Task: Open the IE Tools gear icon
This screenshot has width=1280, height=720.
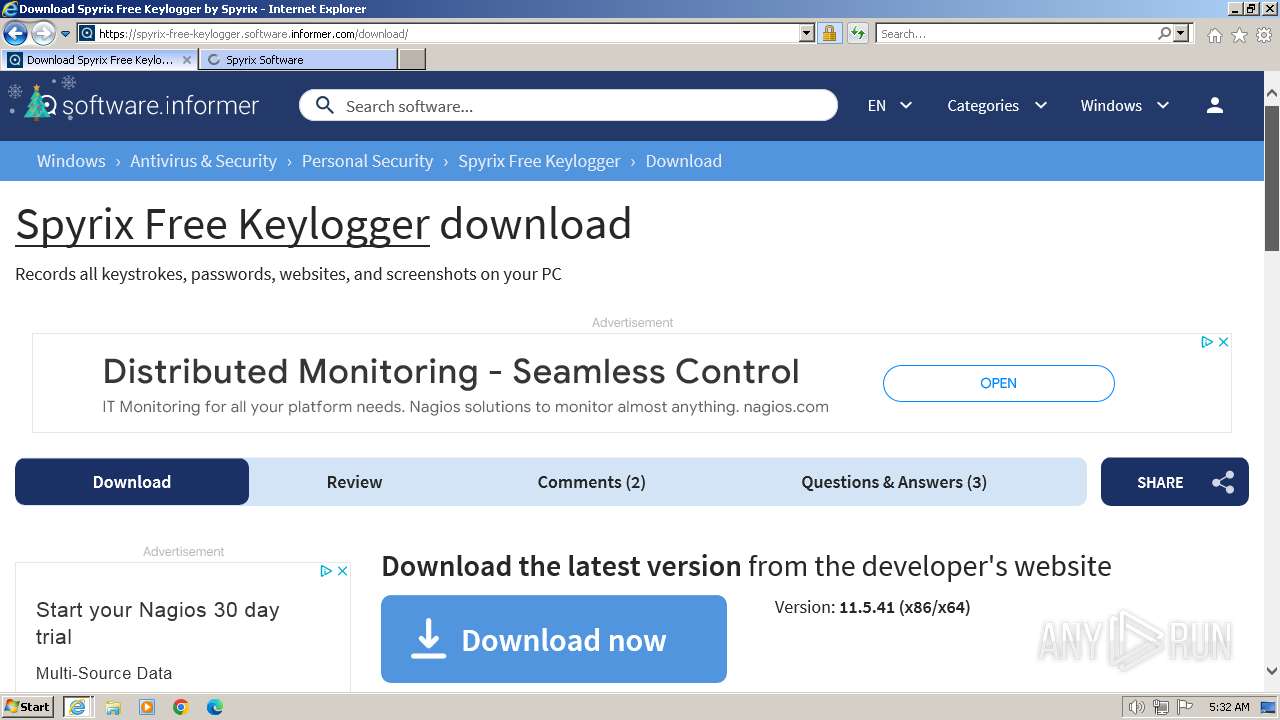Action: (1264, 35)
